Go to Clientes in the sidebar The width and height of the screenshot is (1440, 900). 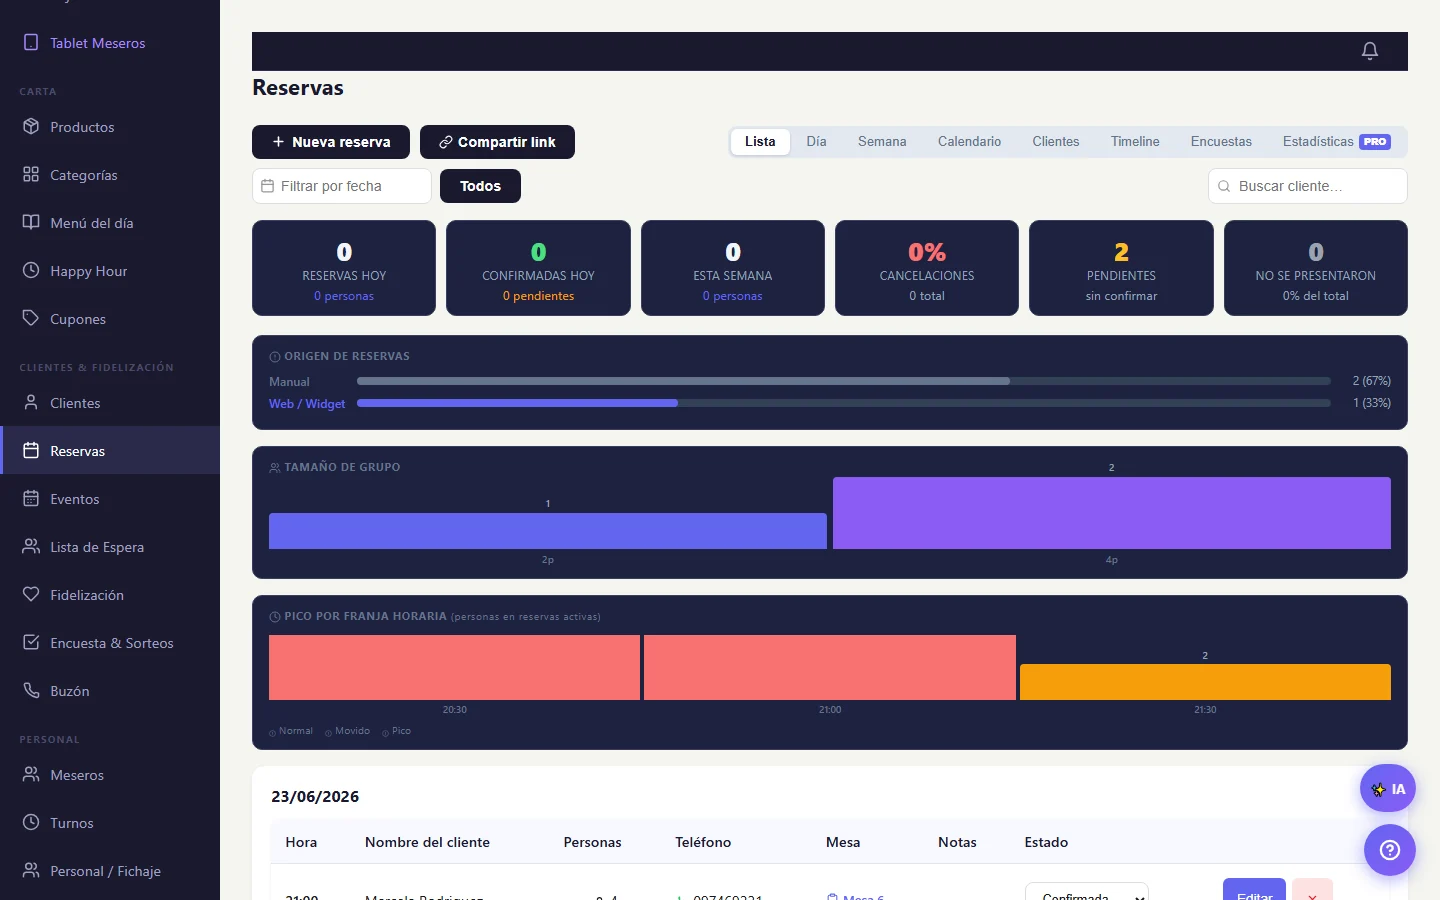point(110,403)
